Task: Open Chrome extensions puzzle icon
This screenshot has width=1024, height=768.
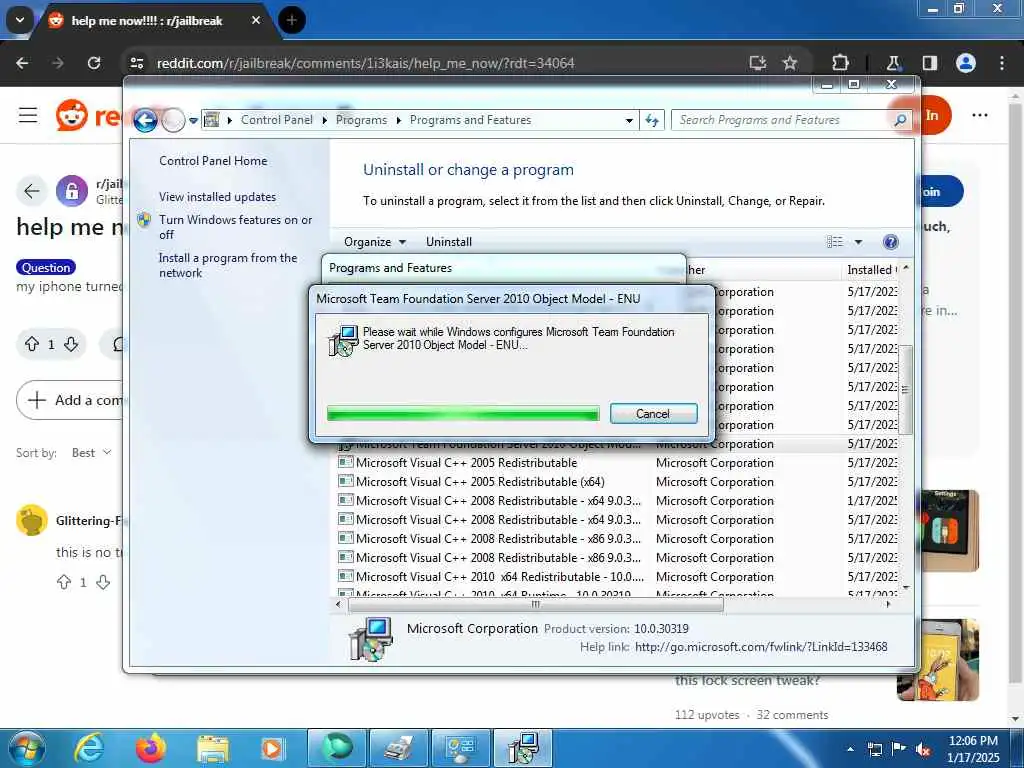Action: tap(840, 63)
